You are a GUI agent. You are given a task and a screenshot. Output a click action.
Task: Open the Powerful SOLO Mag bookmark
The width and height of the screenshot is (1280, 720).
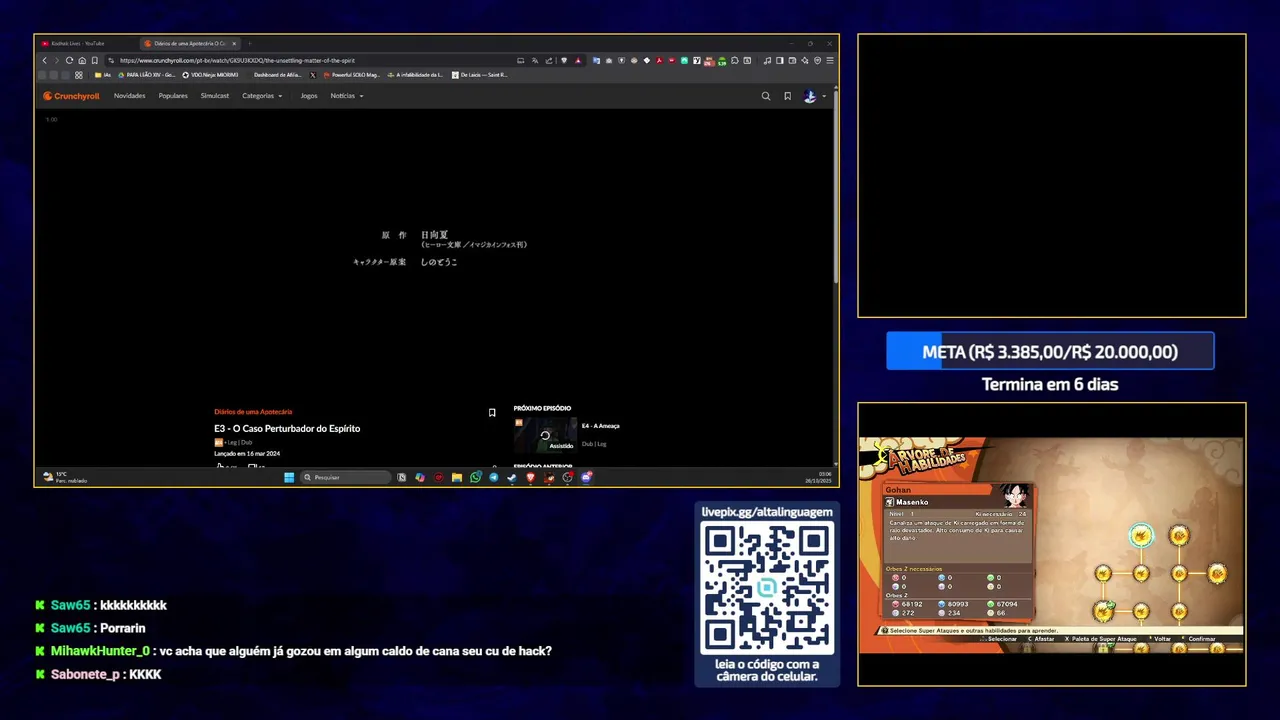[x=351, y=75]
